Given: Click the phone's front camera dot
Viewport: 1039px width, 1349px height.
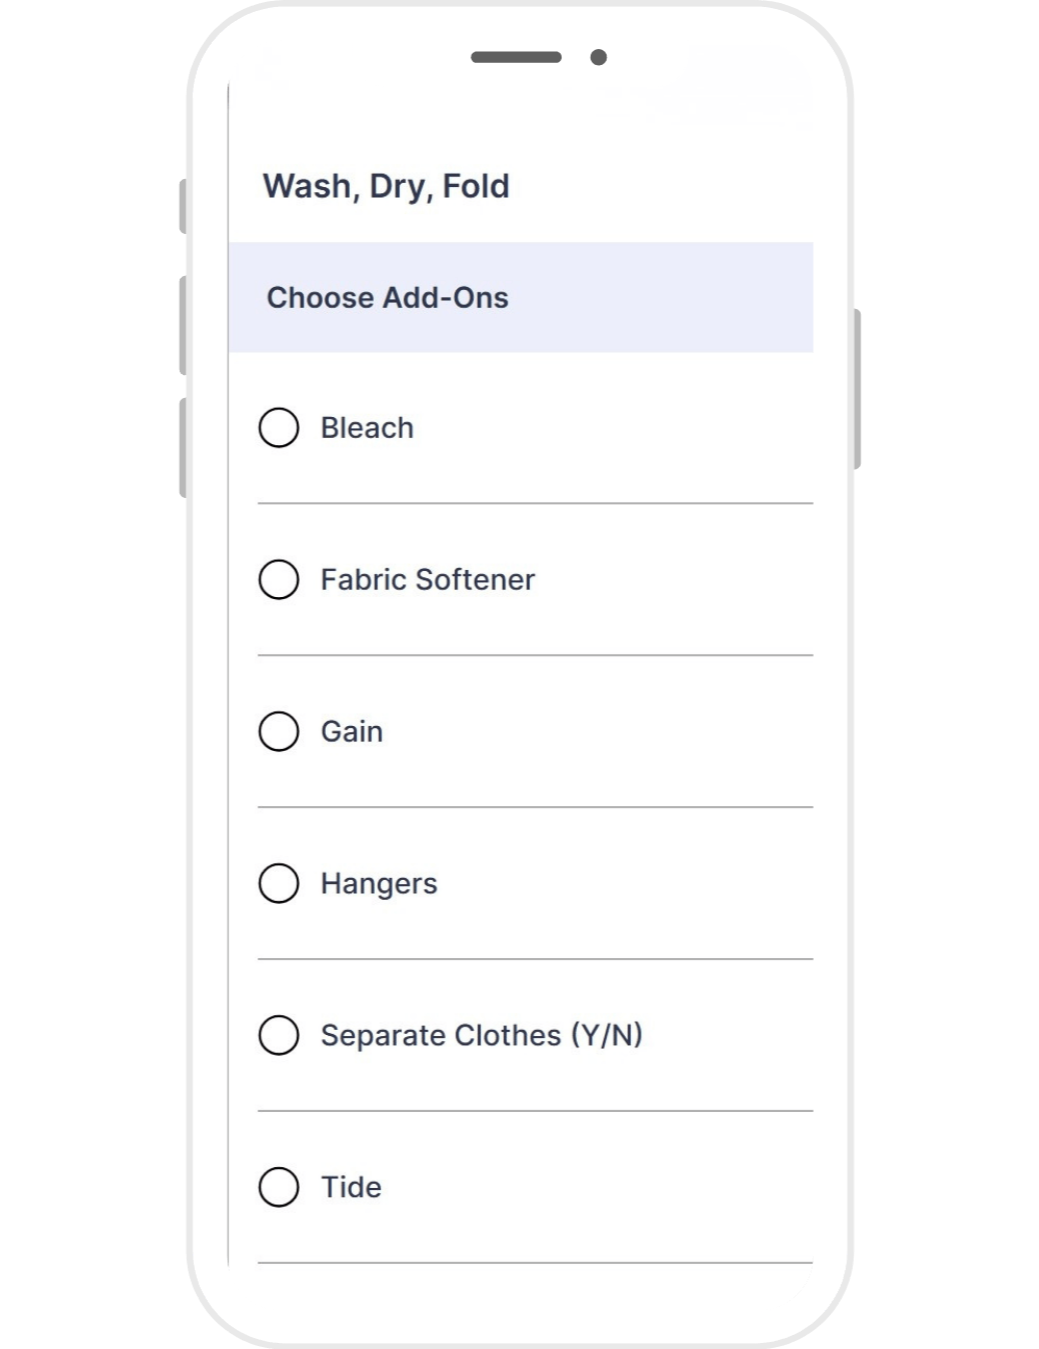Looking at the screenshot, I should click(598, 58).
